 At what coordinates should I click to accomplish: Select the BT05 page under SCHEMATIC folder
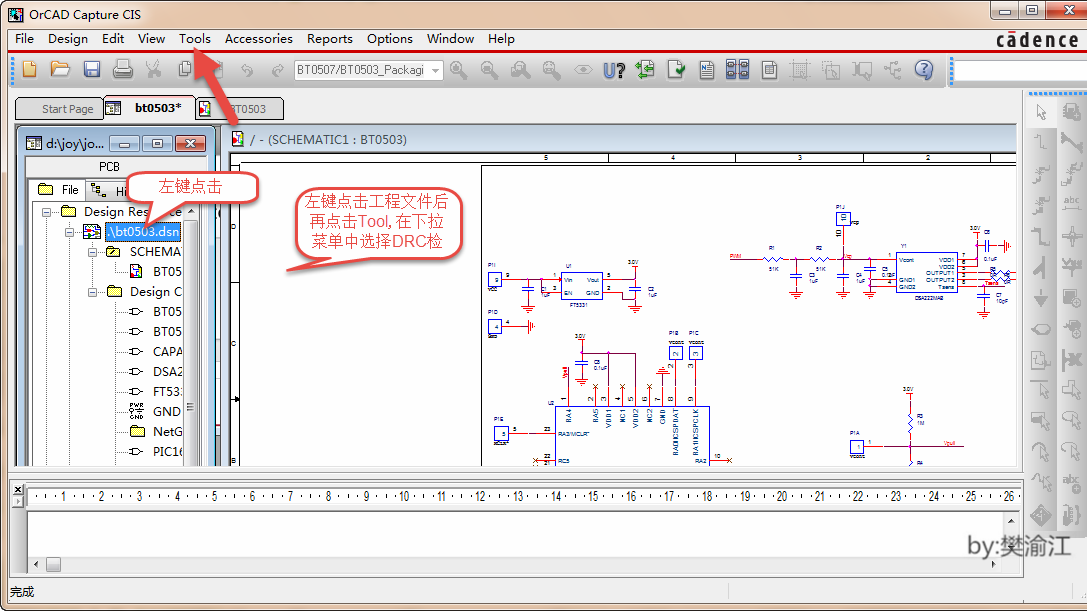167,272
